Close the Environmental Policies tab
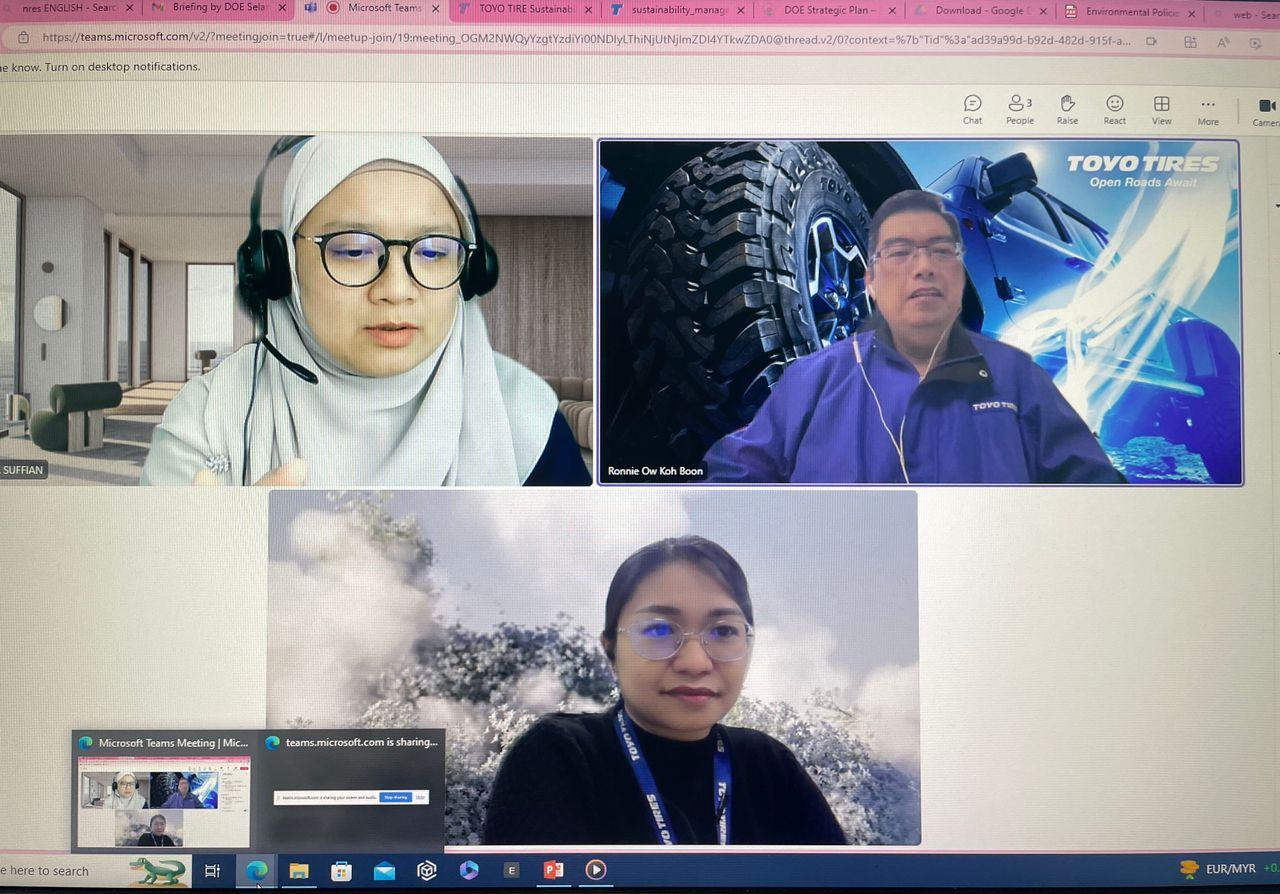Screen dimensions: 1280x894 coord(1190,13)
